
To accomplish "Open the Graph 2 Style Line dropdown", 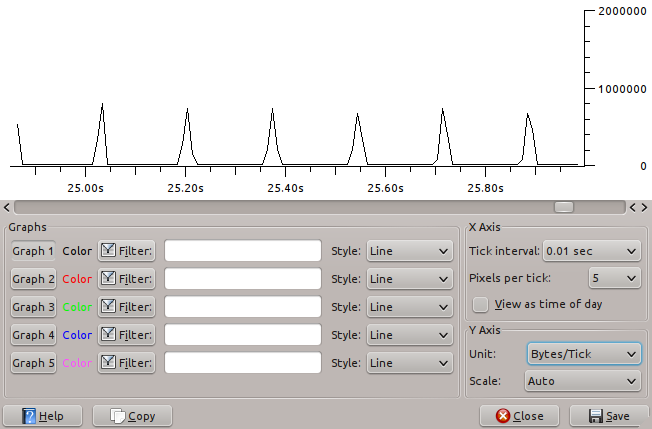I will pyautogui.click(x=409, y=279).
